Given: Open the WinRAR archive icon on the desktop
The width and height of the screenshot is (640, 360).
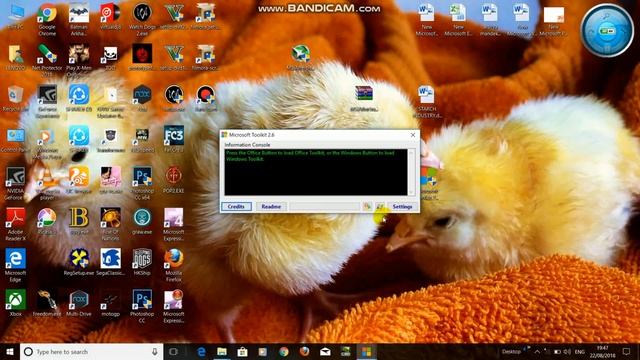Looking at the screenshot, I should pyautogui.click(x=364, y=98).
